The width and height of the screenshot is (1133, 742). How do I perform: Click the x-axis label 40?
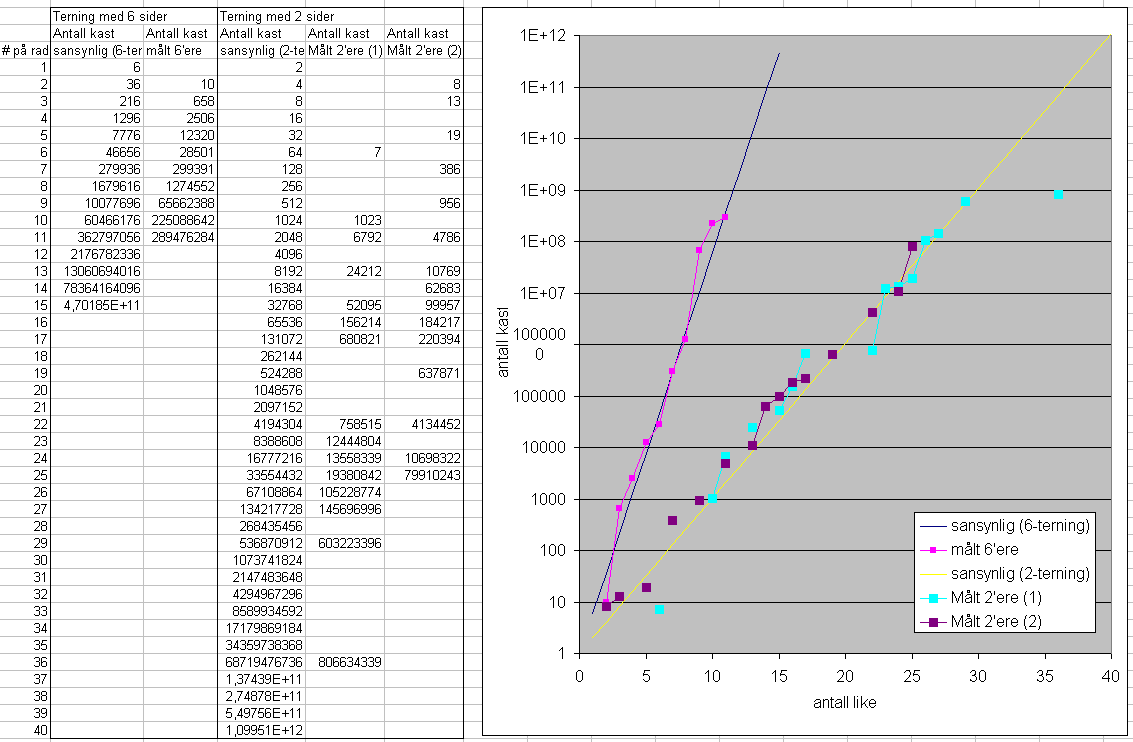coord(1111,676)
